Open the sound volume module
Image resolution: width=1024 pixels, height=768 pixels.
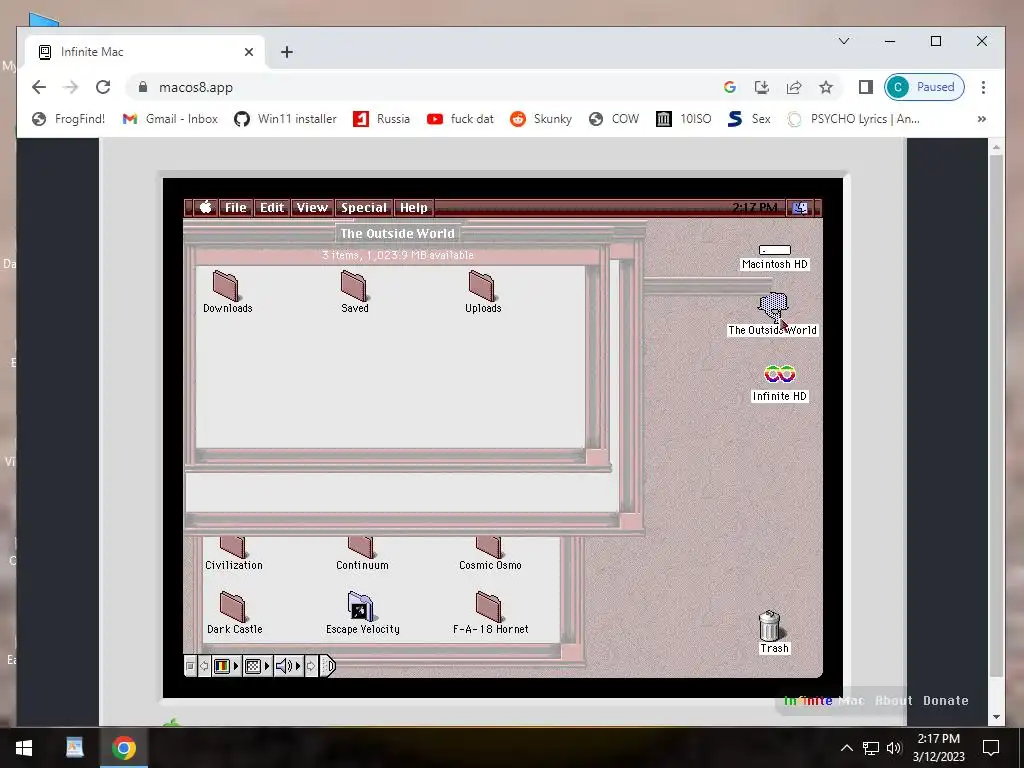tap(283, 666)
